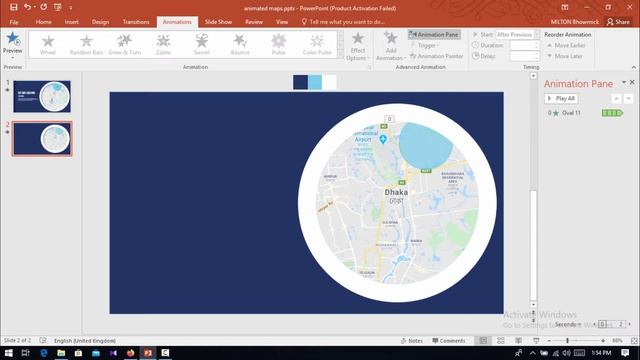The image size is (640, 360).
Task: Switch to the Review tab
Action: tap(254, 22)
